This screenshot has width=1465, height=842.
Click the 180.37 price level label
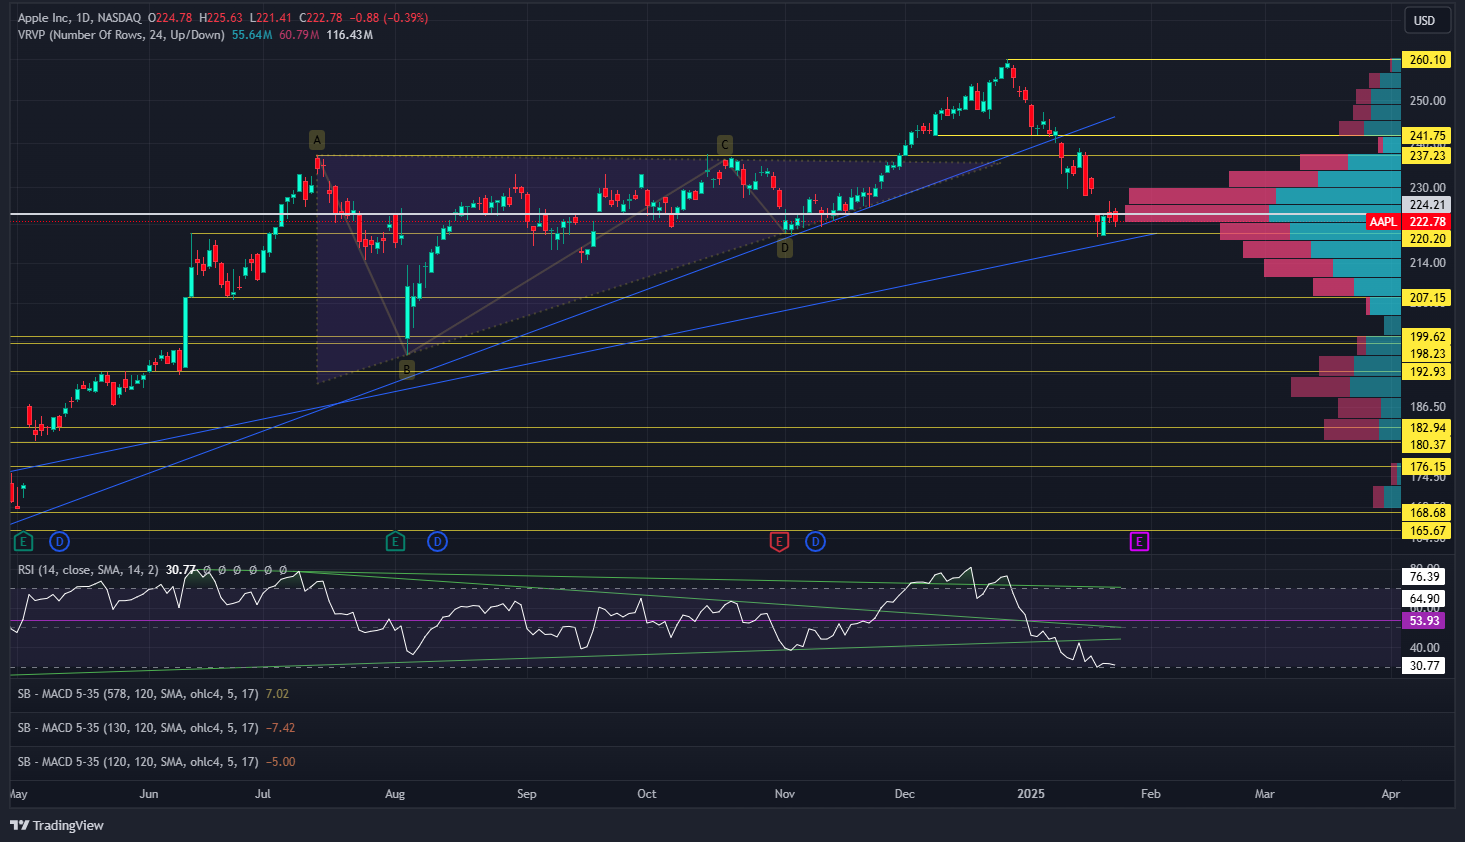[x=1427, y=445]
